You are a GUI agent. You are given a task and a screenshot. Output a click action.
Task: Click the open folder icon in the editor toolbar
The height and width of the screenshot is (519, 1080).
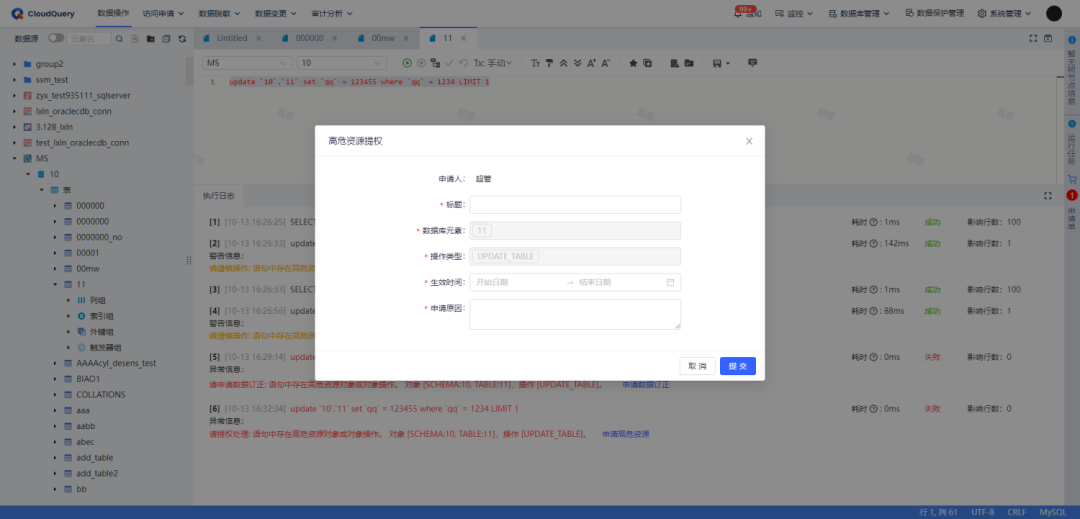coord(689,63)
